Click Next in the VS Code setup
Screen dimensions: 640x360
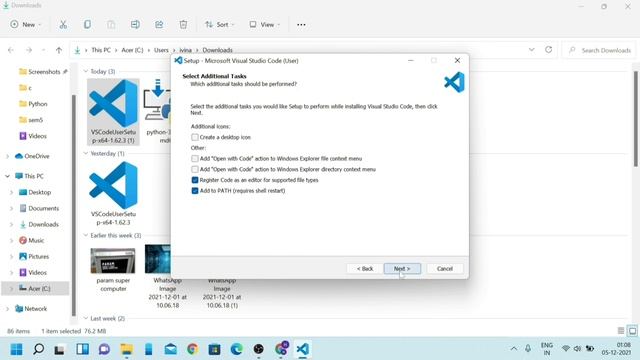point(402,269)
